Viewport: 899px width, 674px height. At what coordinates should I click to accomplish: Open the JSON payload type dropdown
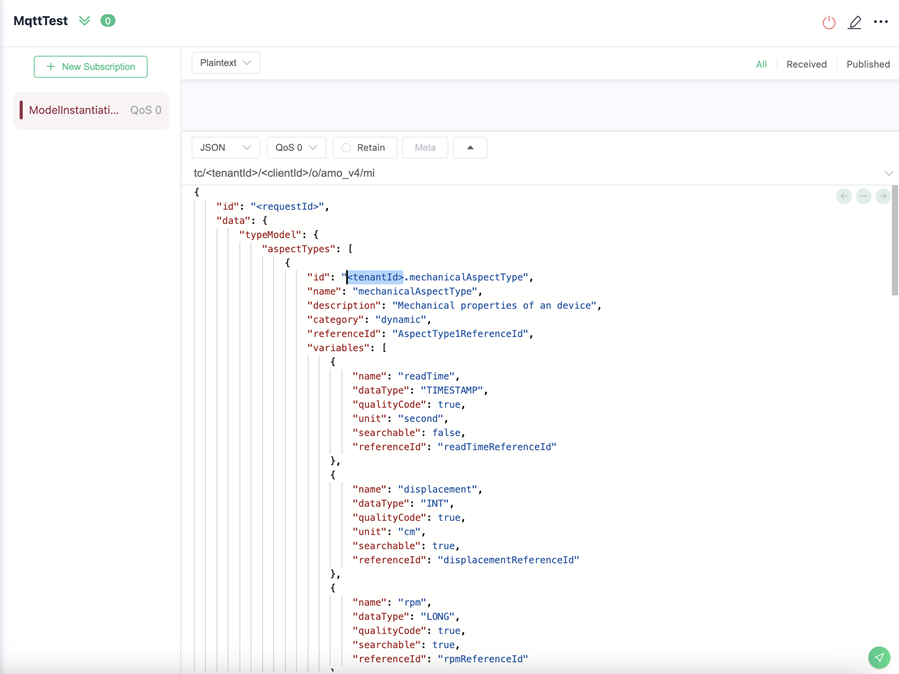pos(225,147)
